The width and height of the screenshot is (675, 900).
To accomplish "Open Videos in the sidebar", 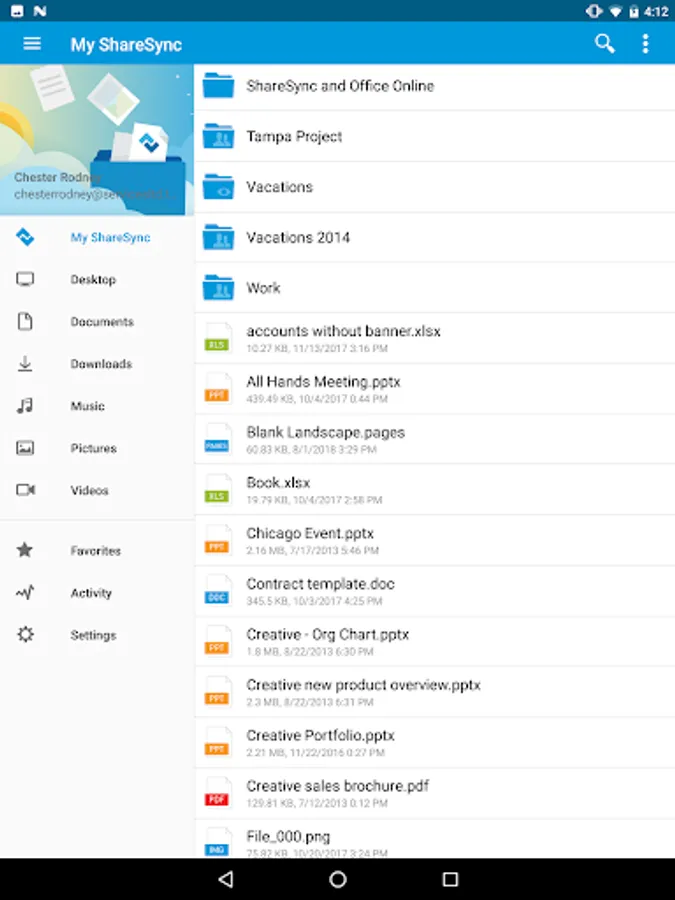I will (97, 490).
